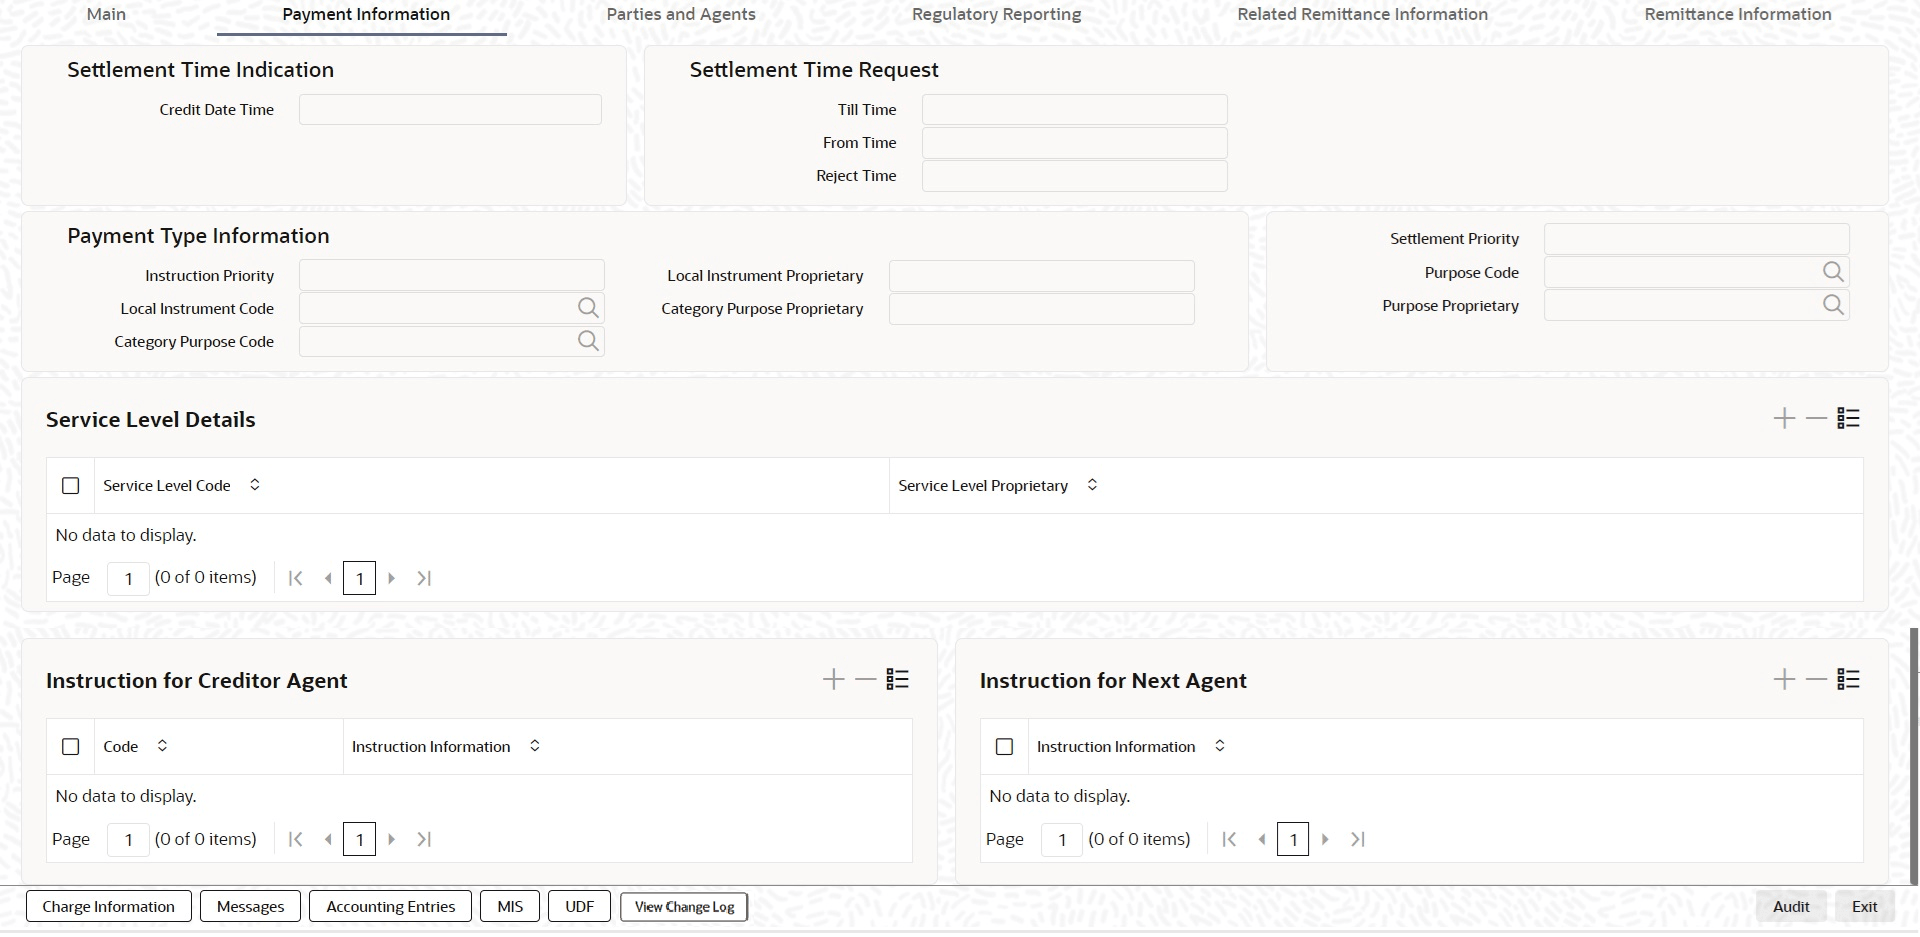Select all rows in Instruction for Creditor Agent
Image resolution: width=1920 pixels, height=937 pixels.
(71, 747)
